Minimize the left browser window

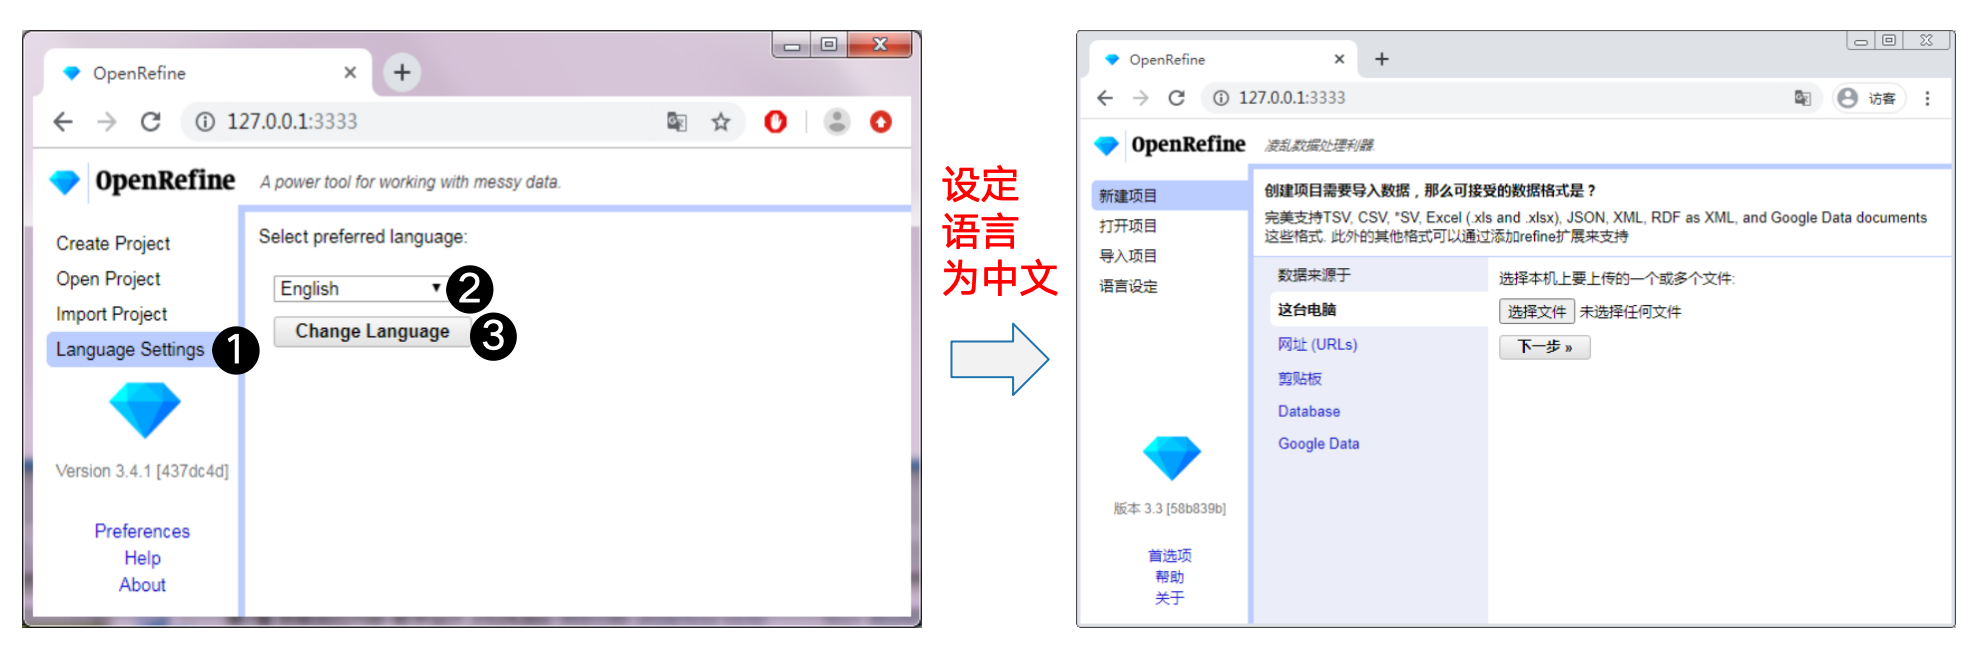tap(792, 45)
